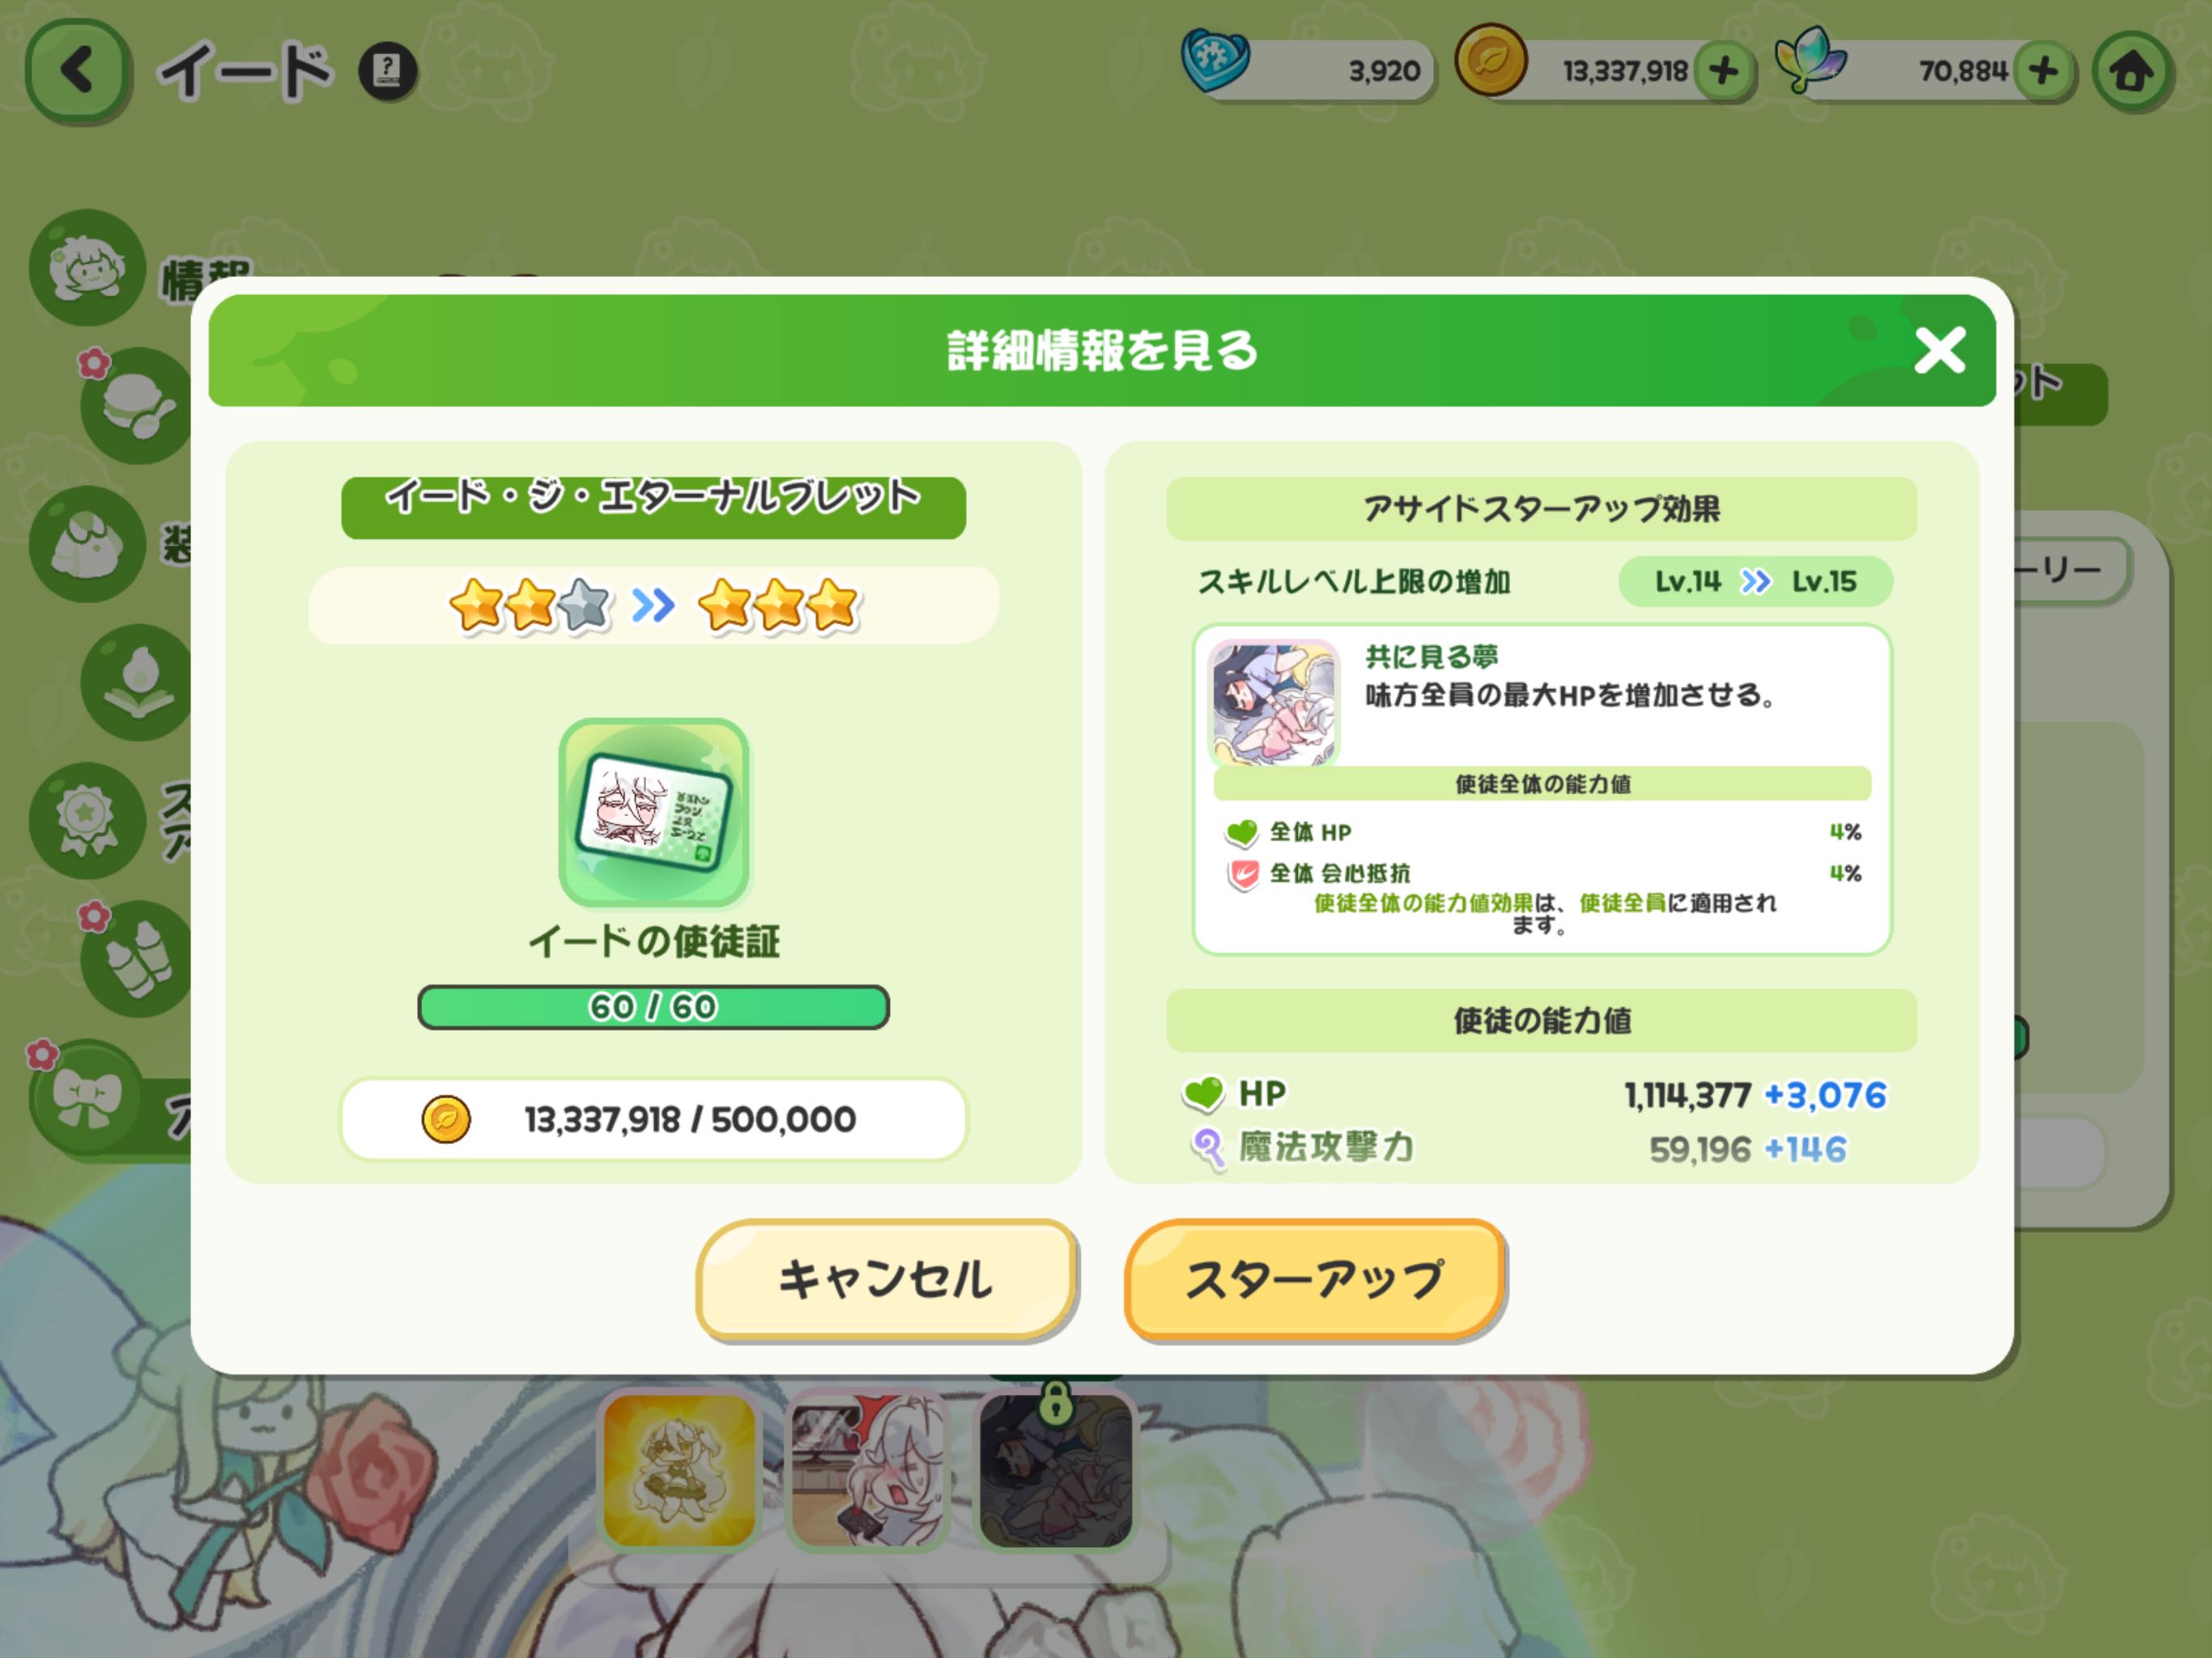Screen dimensions: 2212x1658
Task: Close the 詳細情報を見る dialog
Action: 1939,351
